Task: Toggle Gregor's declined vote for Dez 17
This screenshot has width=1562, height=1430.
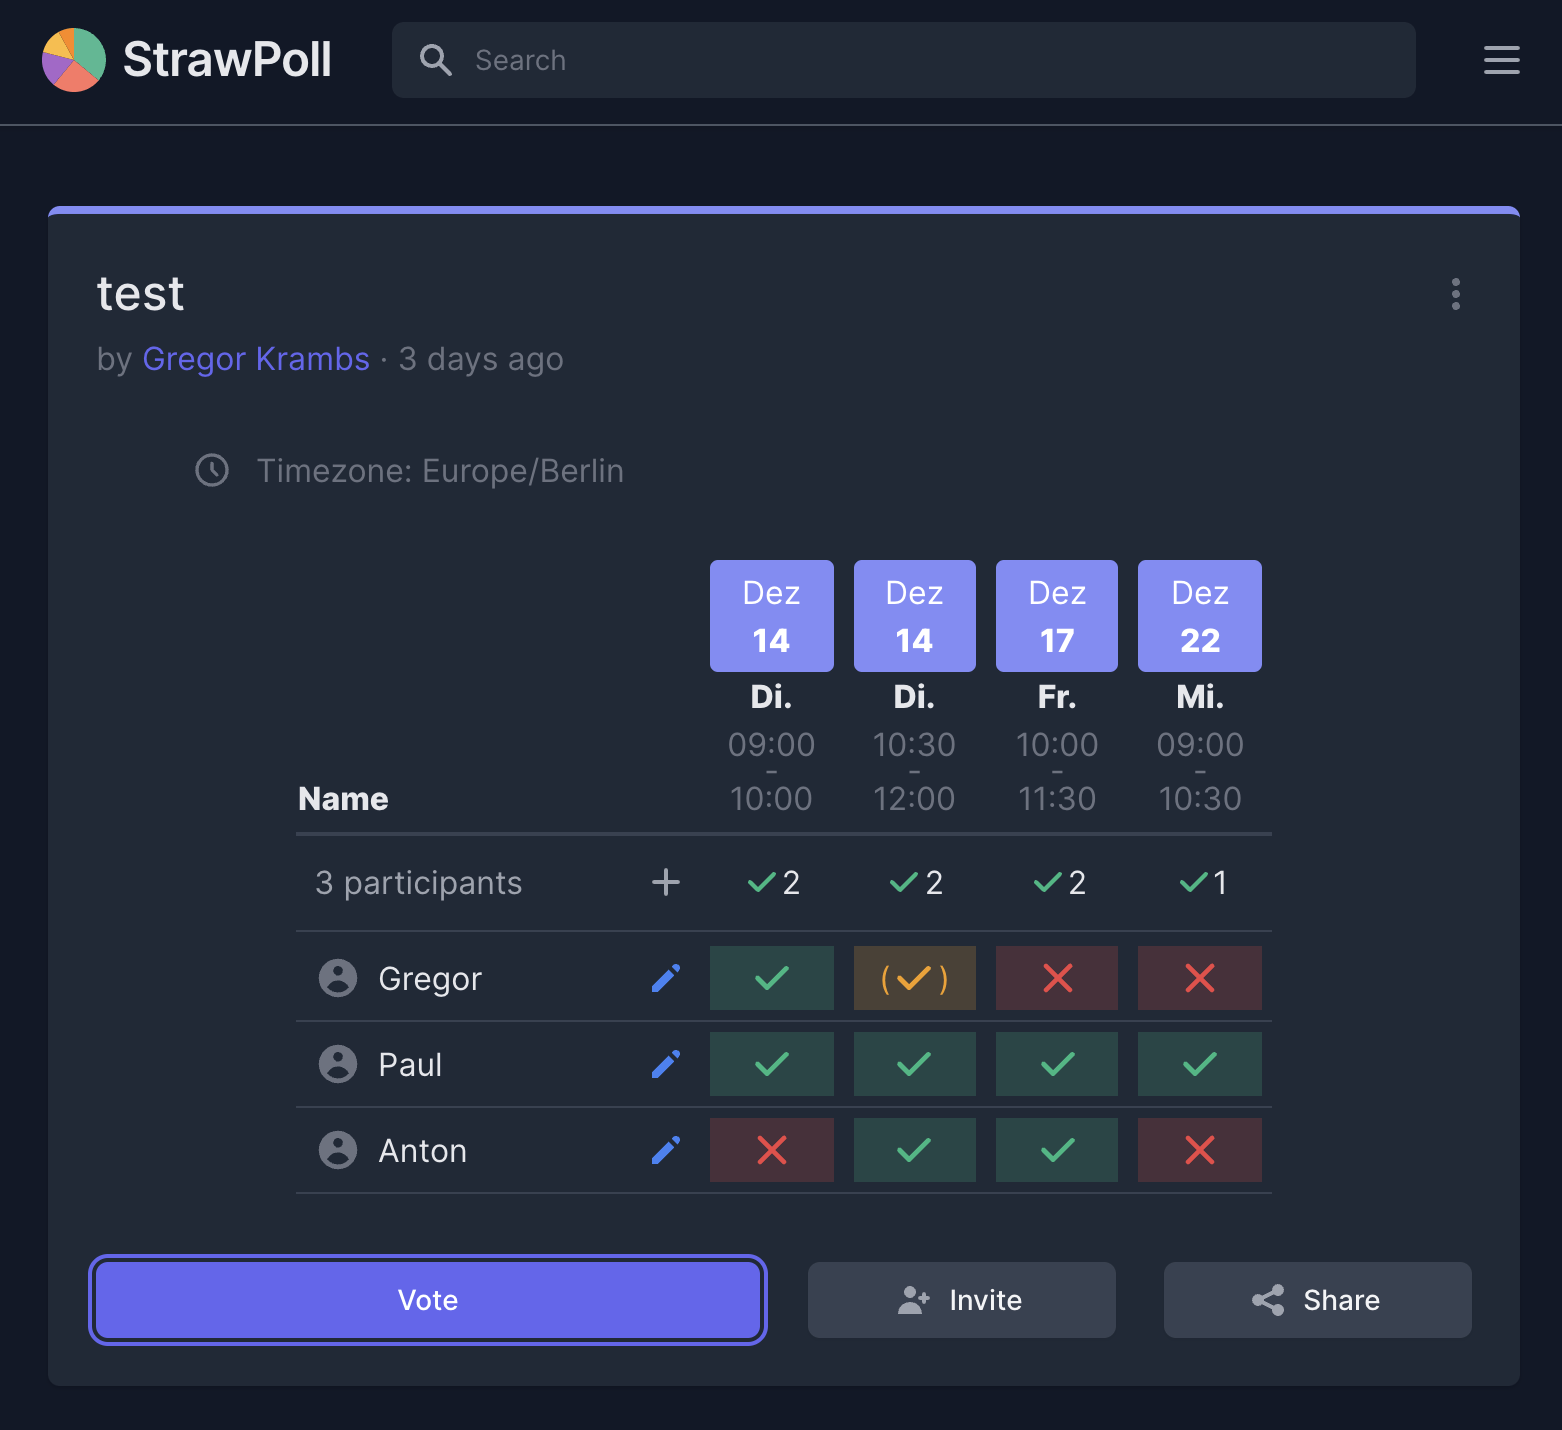Action: 1057,978
